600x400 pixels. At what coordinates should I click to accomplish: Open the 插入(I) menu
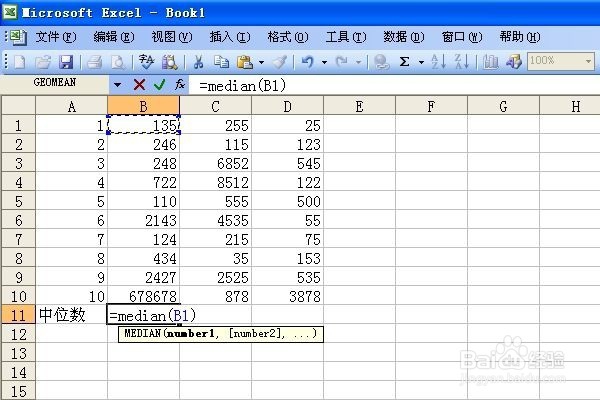point(230,37)
